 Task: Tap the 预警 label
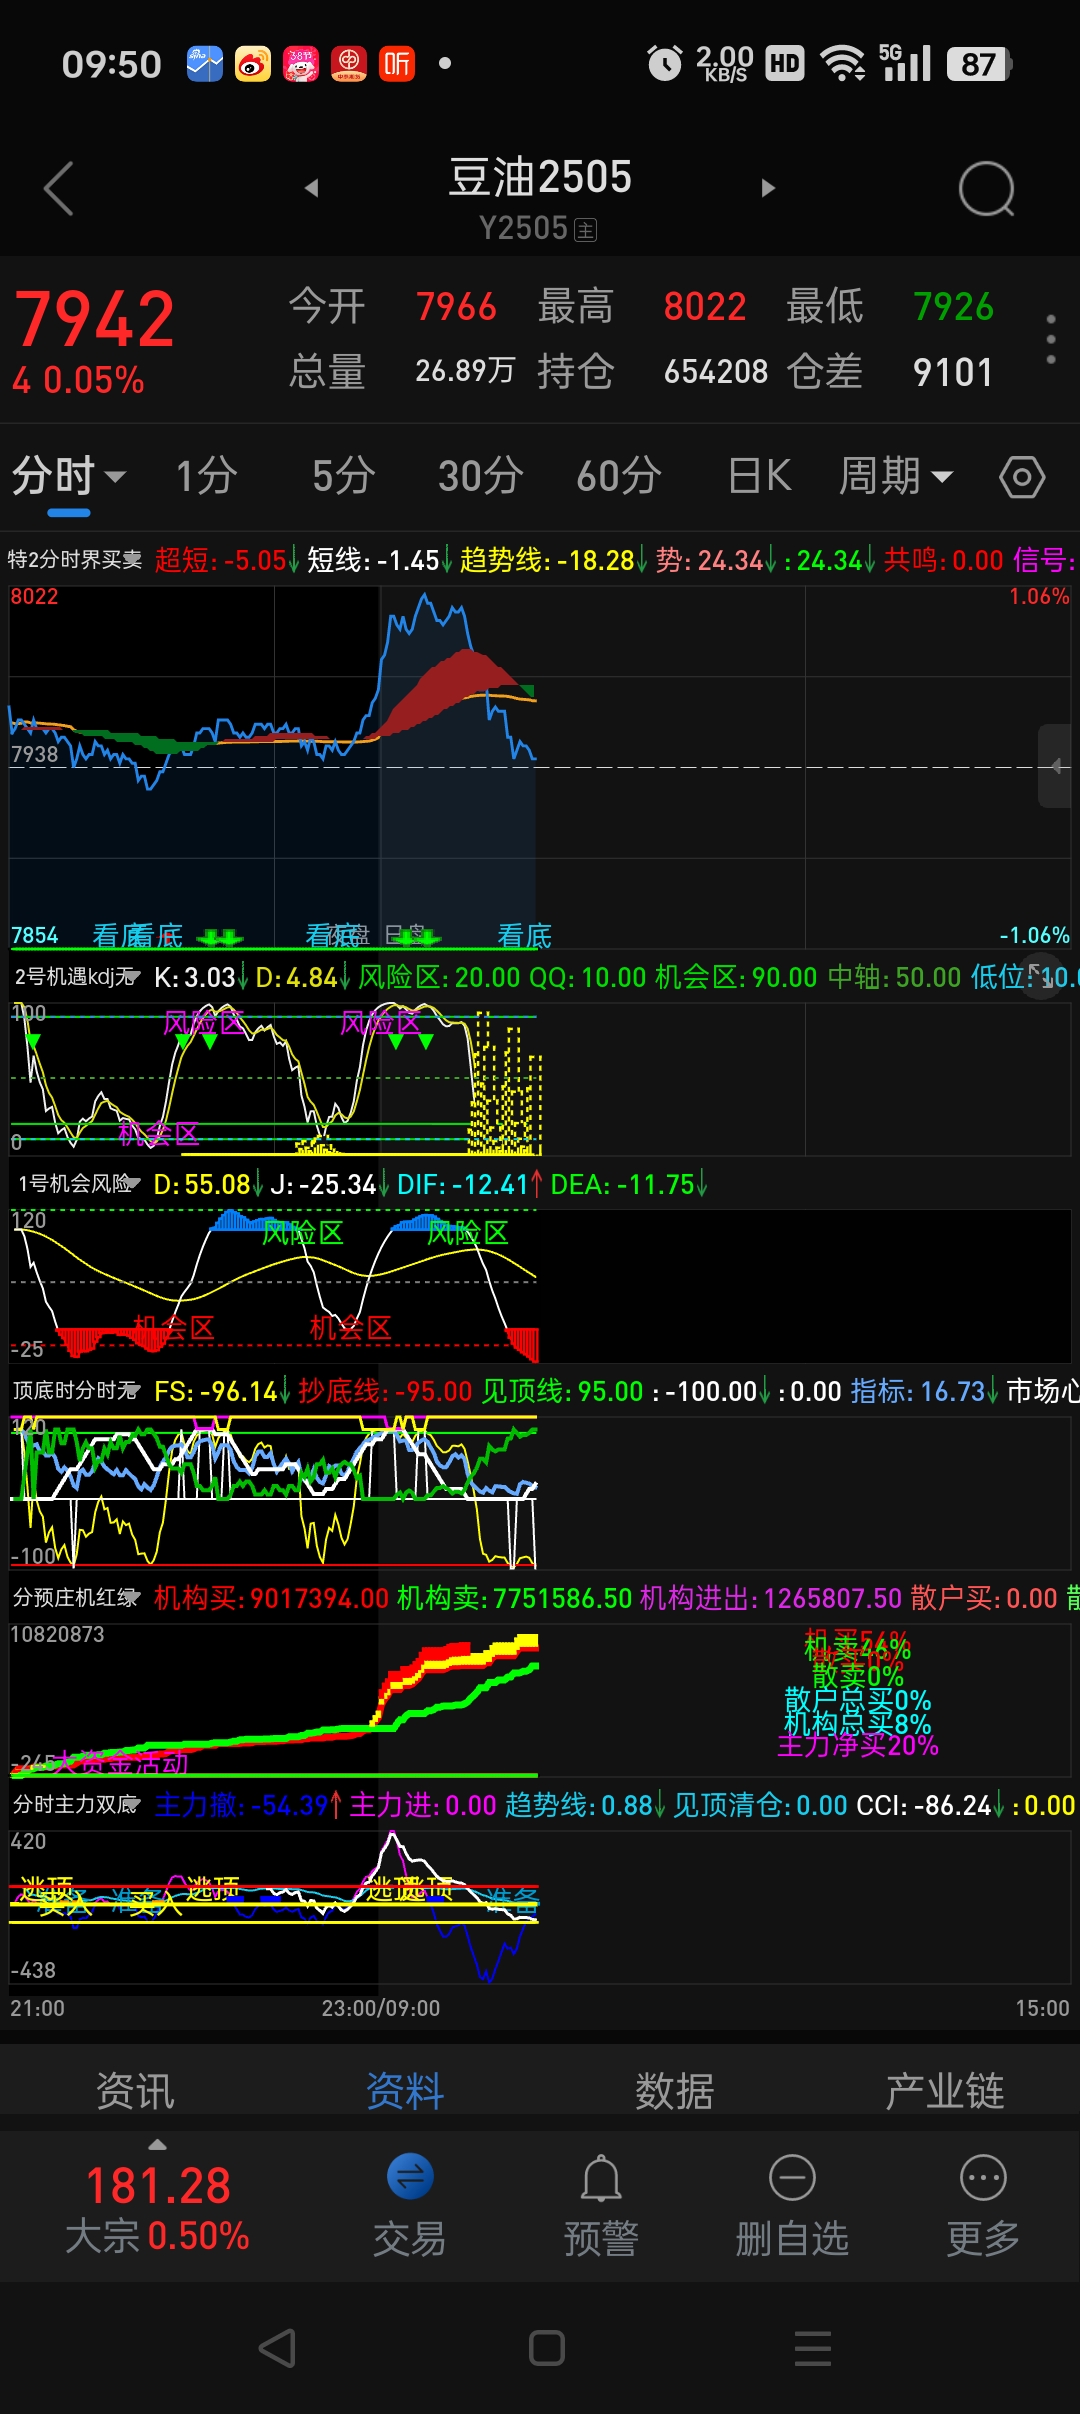601,2239
